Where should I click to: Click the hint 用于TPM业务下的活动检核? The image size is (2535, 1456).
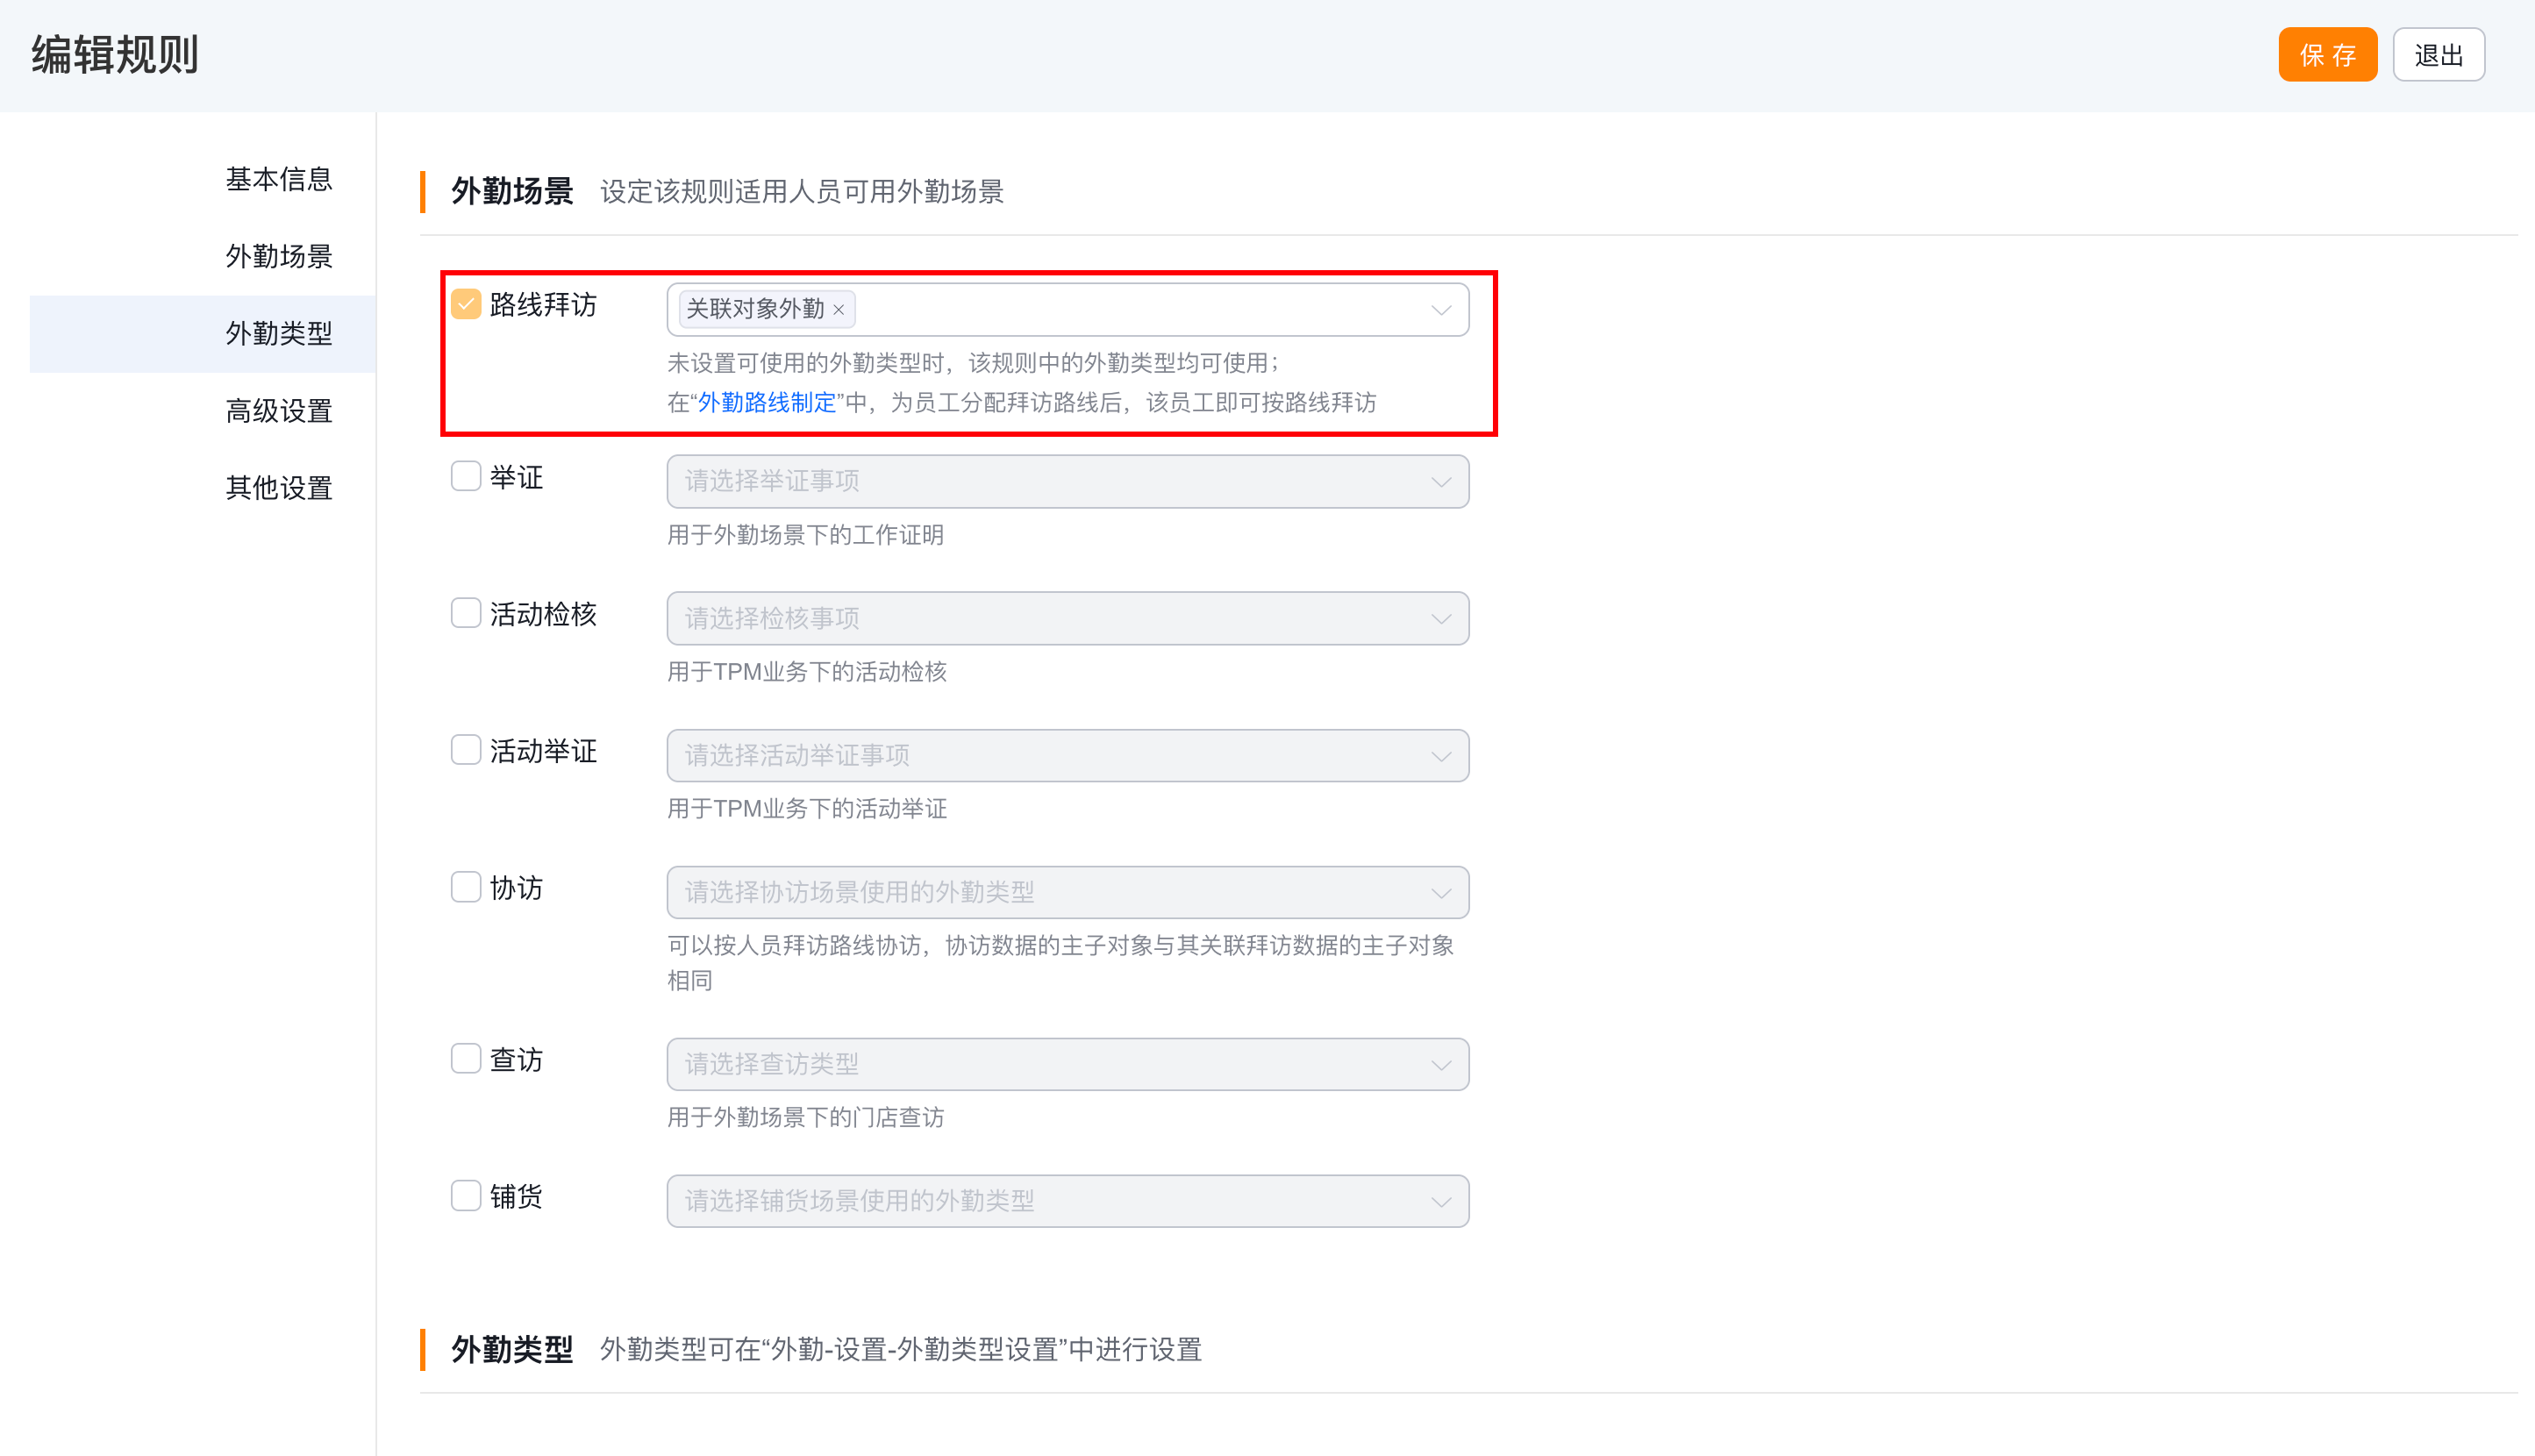pyautogui.click(x=807, y=673)
